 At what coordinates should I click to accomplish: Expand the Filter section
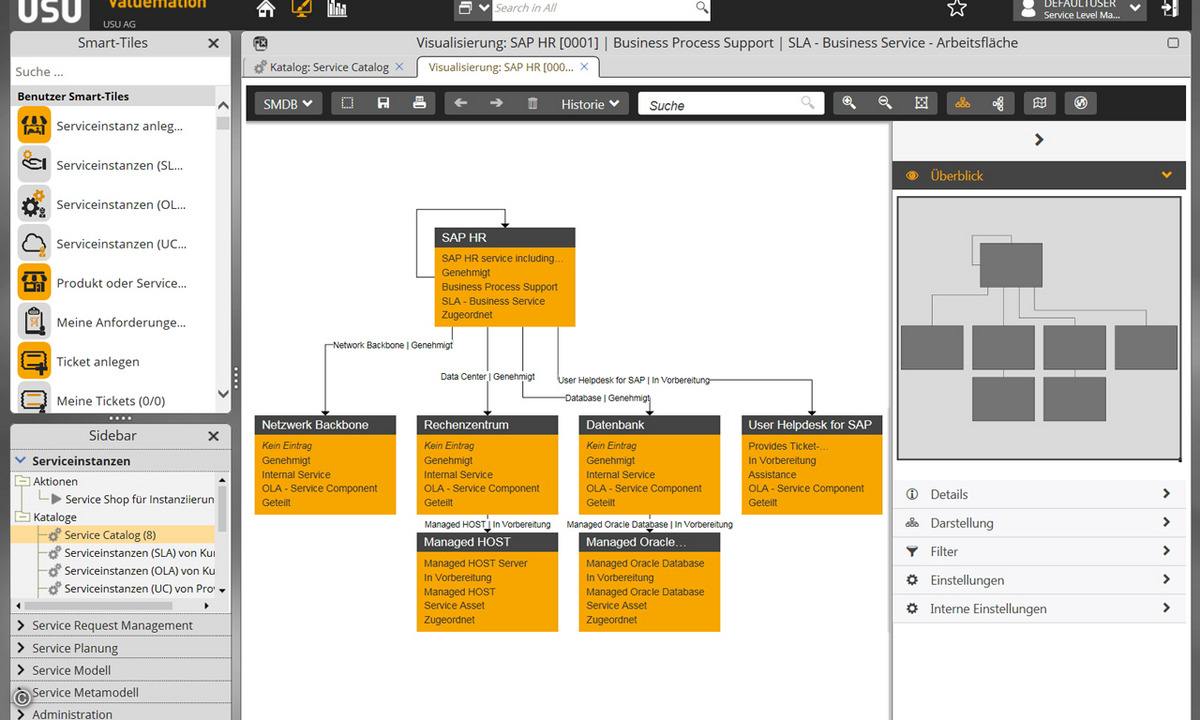point(1038,551)
